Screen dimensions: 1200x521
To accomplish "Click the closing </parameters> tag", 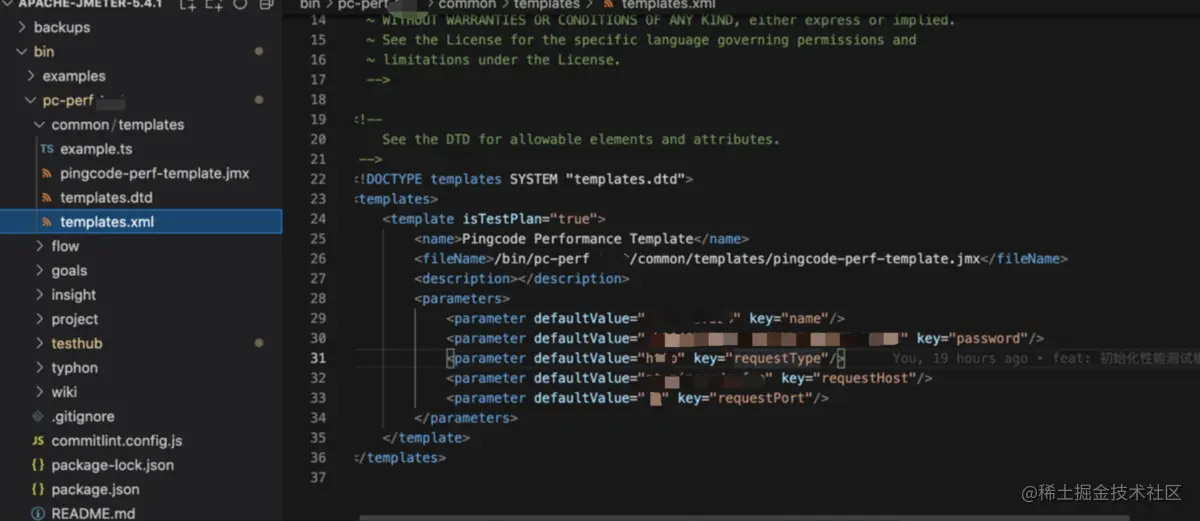I will tap(466, 418).
